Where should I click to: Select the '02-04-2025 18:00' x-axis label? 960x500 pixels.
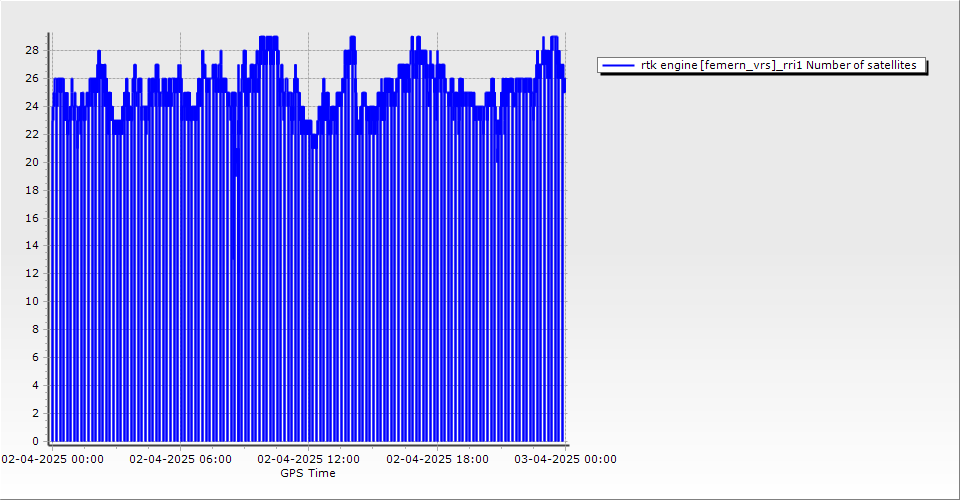pyautogui.click(x=437, y=460)
